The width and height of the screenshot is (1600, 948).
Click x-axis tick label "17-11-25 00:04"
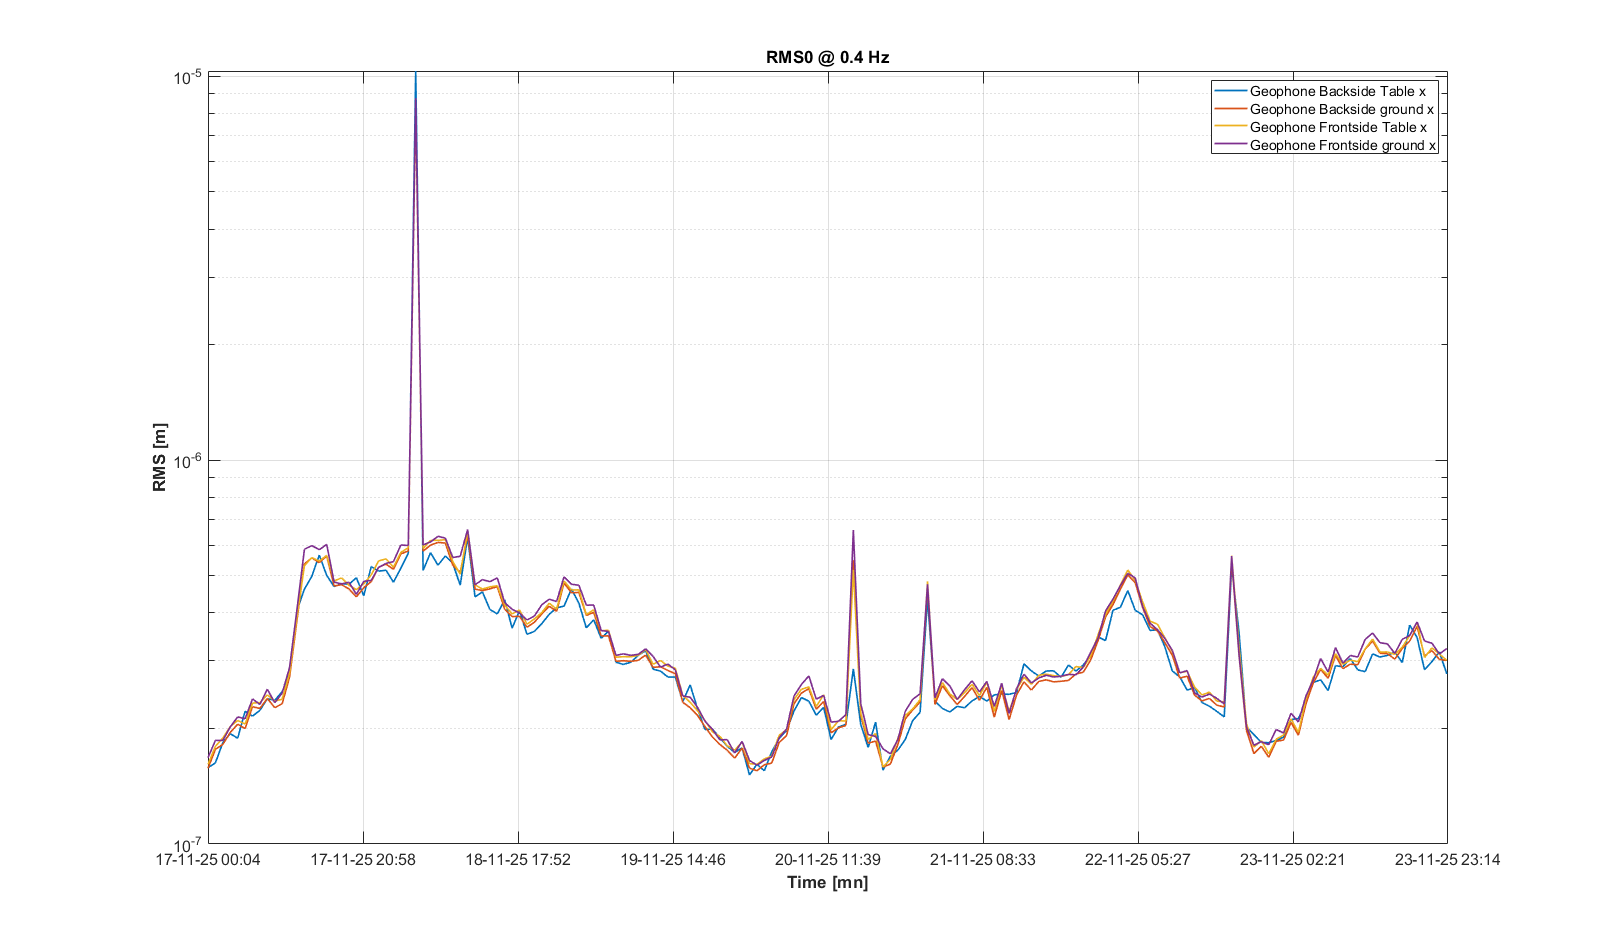[x=208, y=859]
